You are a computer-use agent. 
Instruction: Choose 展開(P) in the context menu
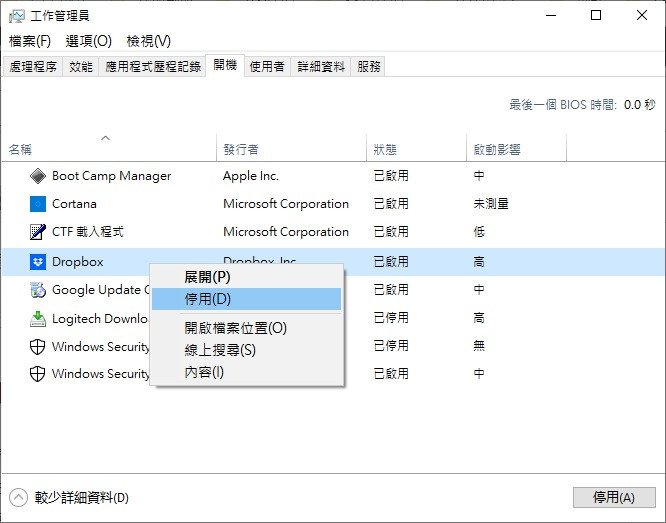pyautogui.click(x=246, y=277)
